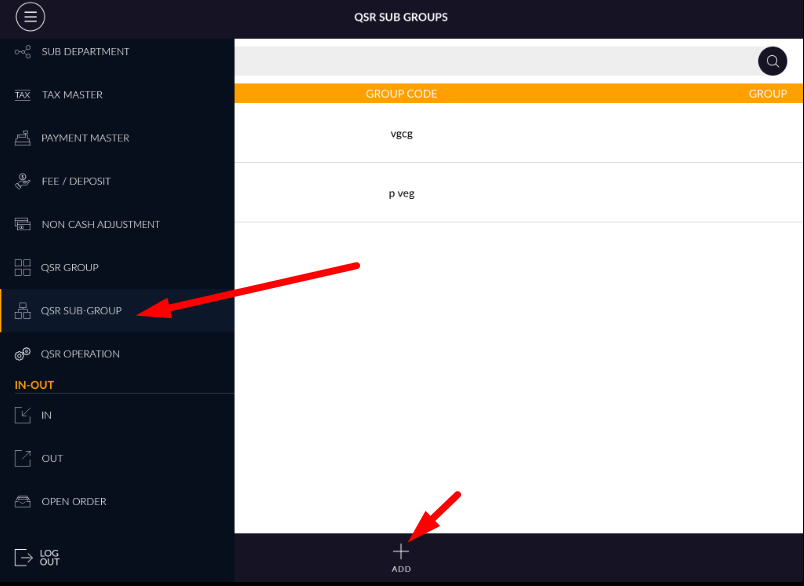Open the In menu item

[46, 415]
